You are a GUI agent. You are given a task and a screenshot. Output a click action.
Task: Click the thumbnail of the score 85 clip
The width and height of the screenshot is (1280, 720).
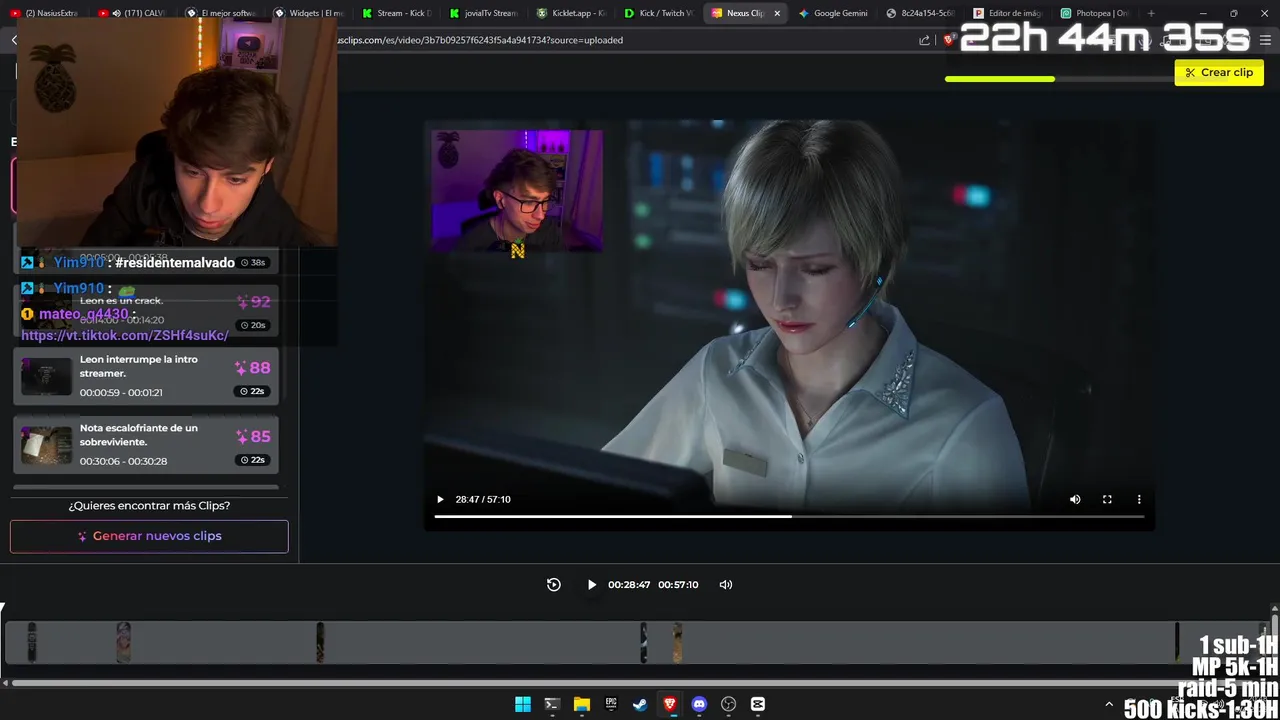[x=47, y=445]
